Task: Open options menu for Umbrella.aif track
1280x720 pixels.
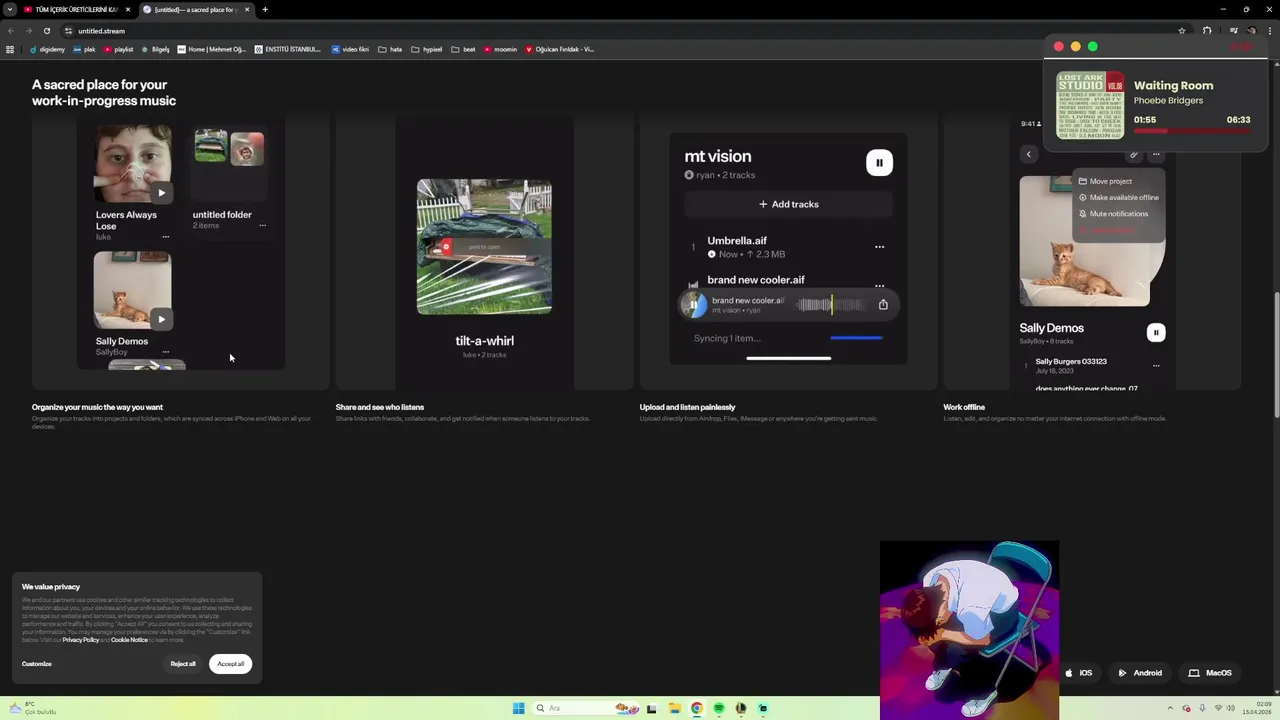Action: (879, 247)
